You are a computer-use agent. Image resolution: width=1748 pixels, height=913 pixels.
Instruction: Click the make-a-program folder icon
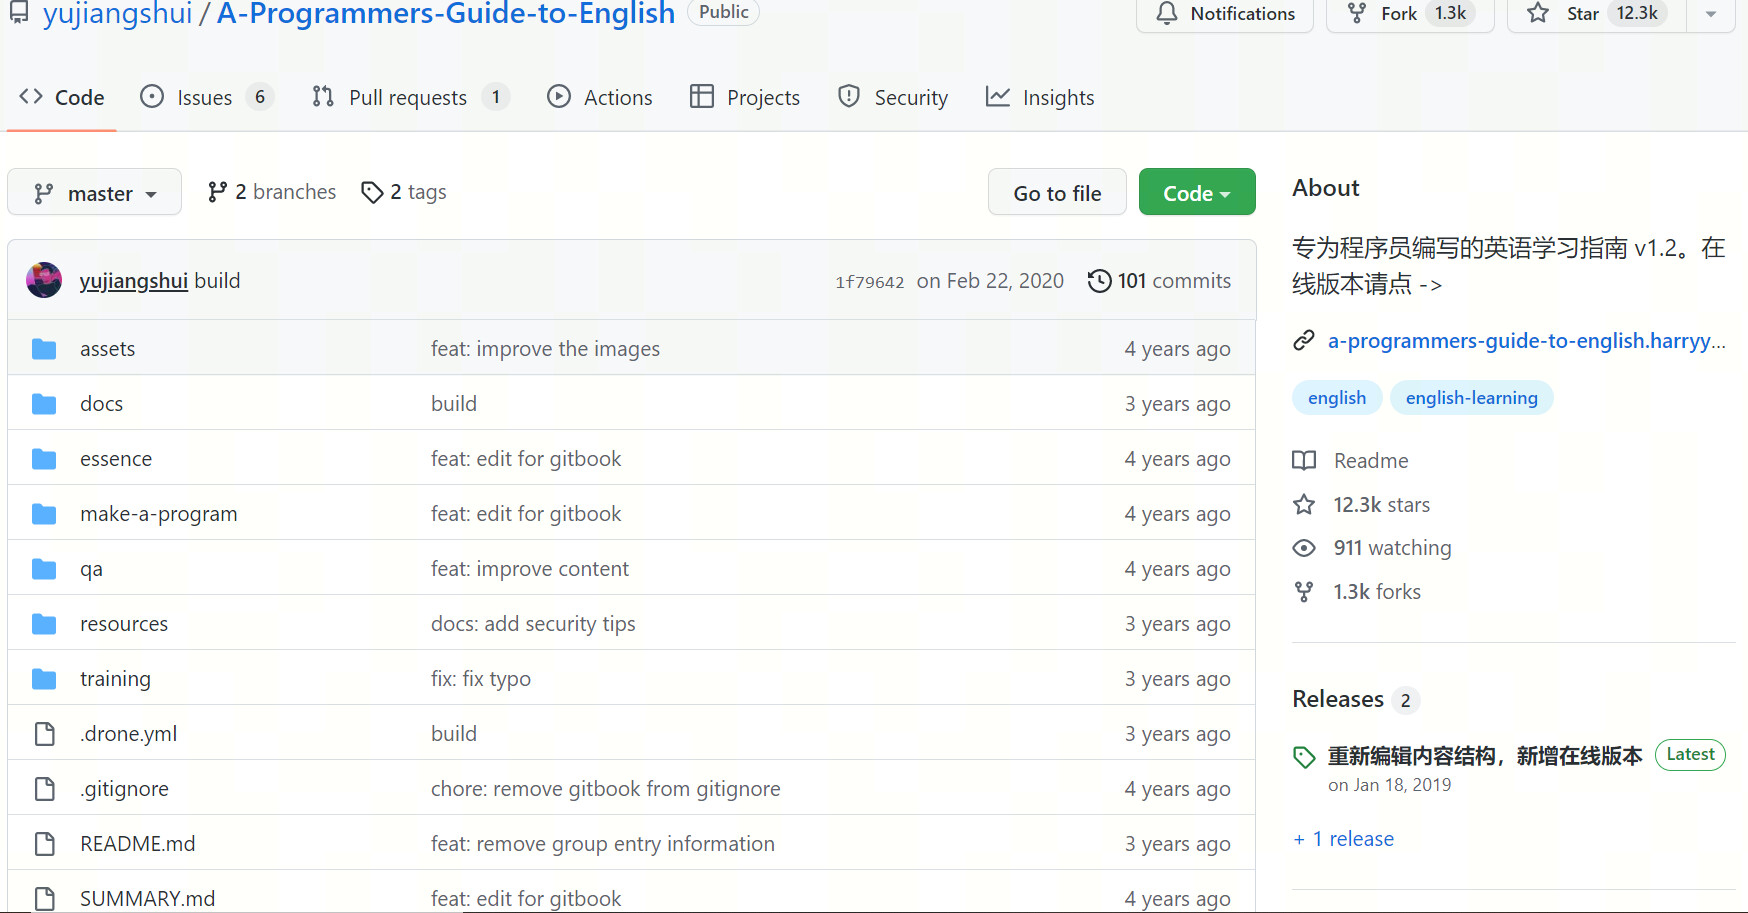tap(44, 514)
